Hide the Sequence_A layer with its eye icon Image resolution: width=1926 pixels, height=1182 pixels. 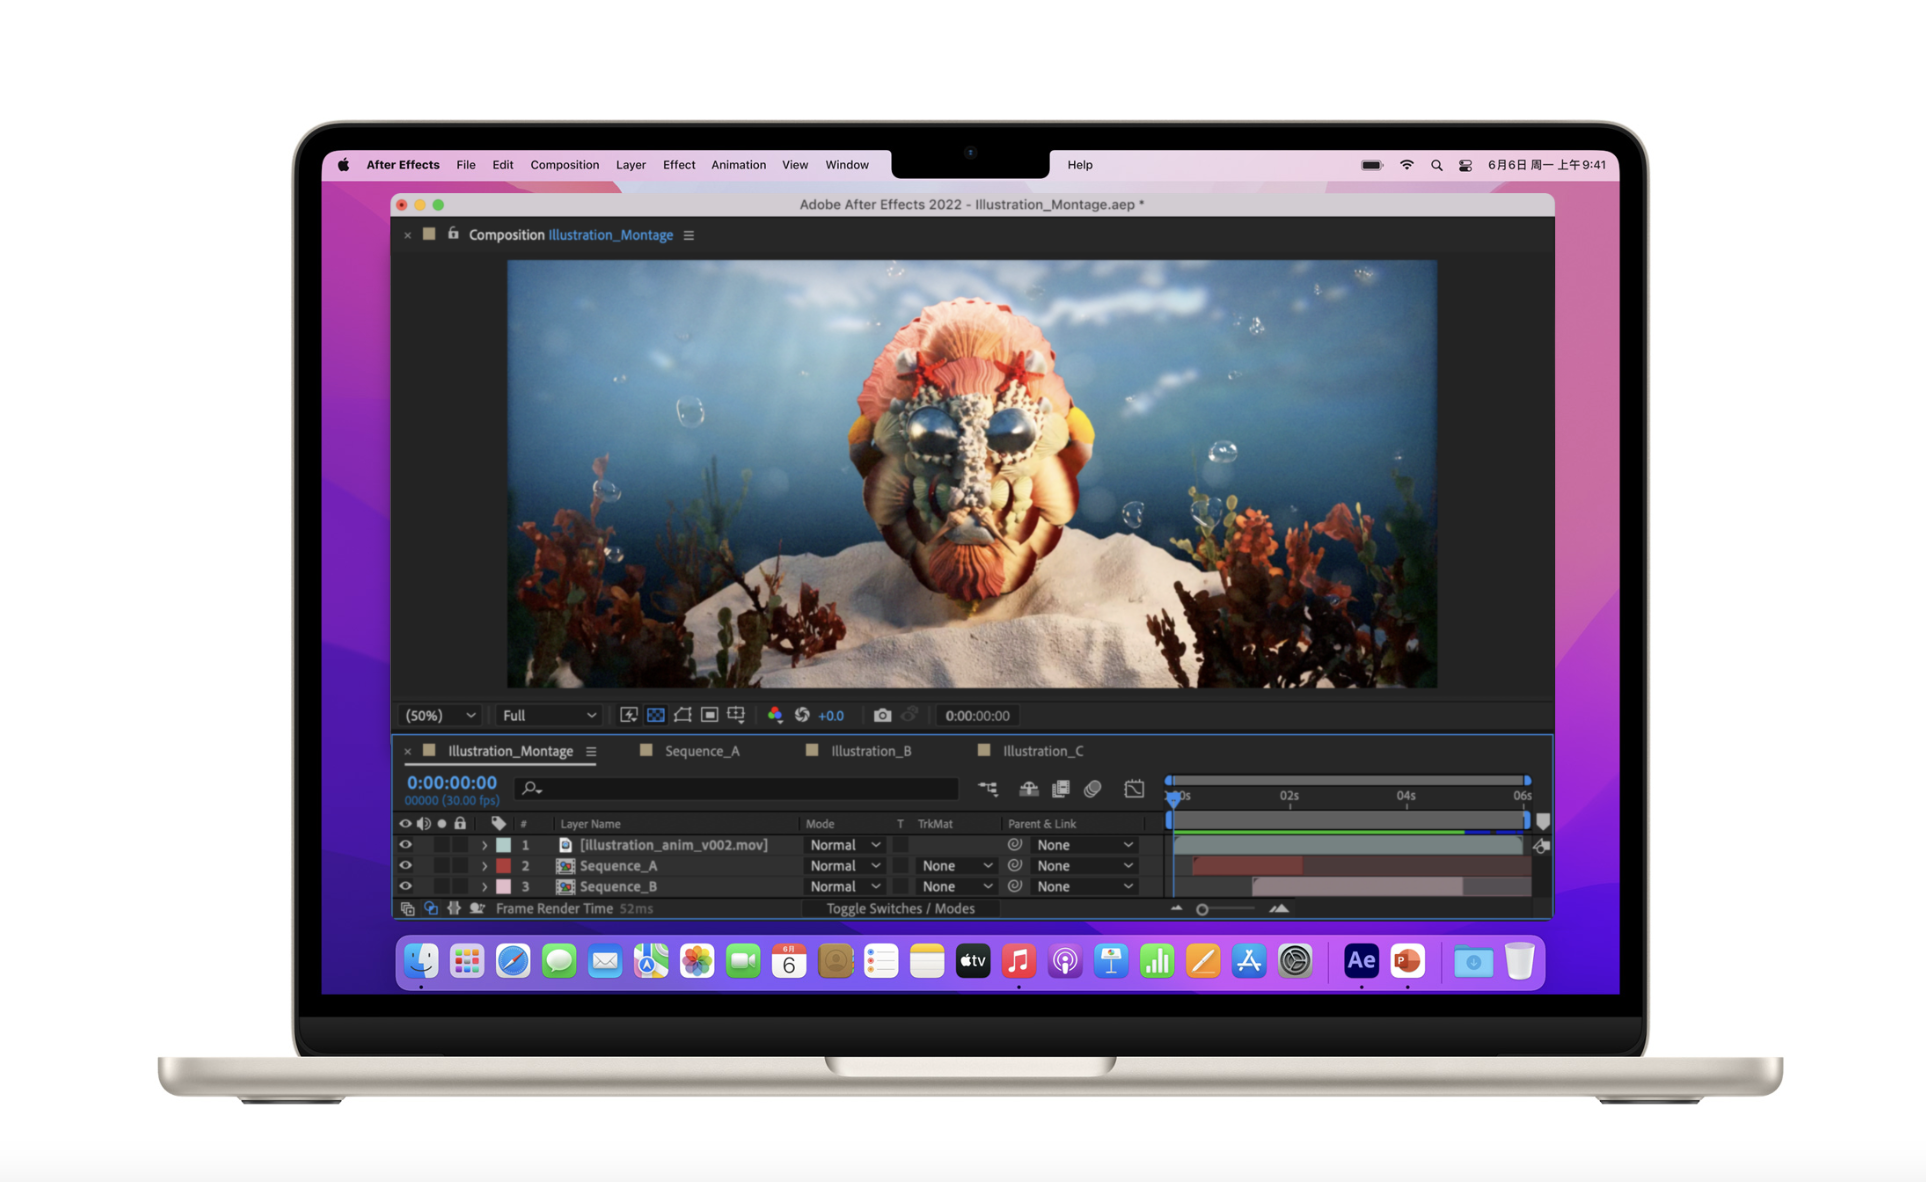point(405,866)
